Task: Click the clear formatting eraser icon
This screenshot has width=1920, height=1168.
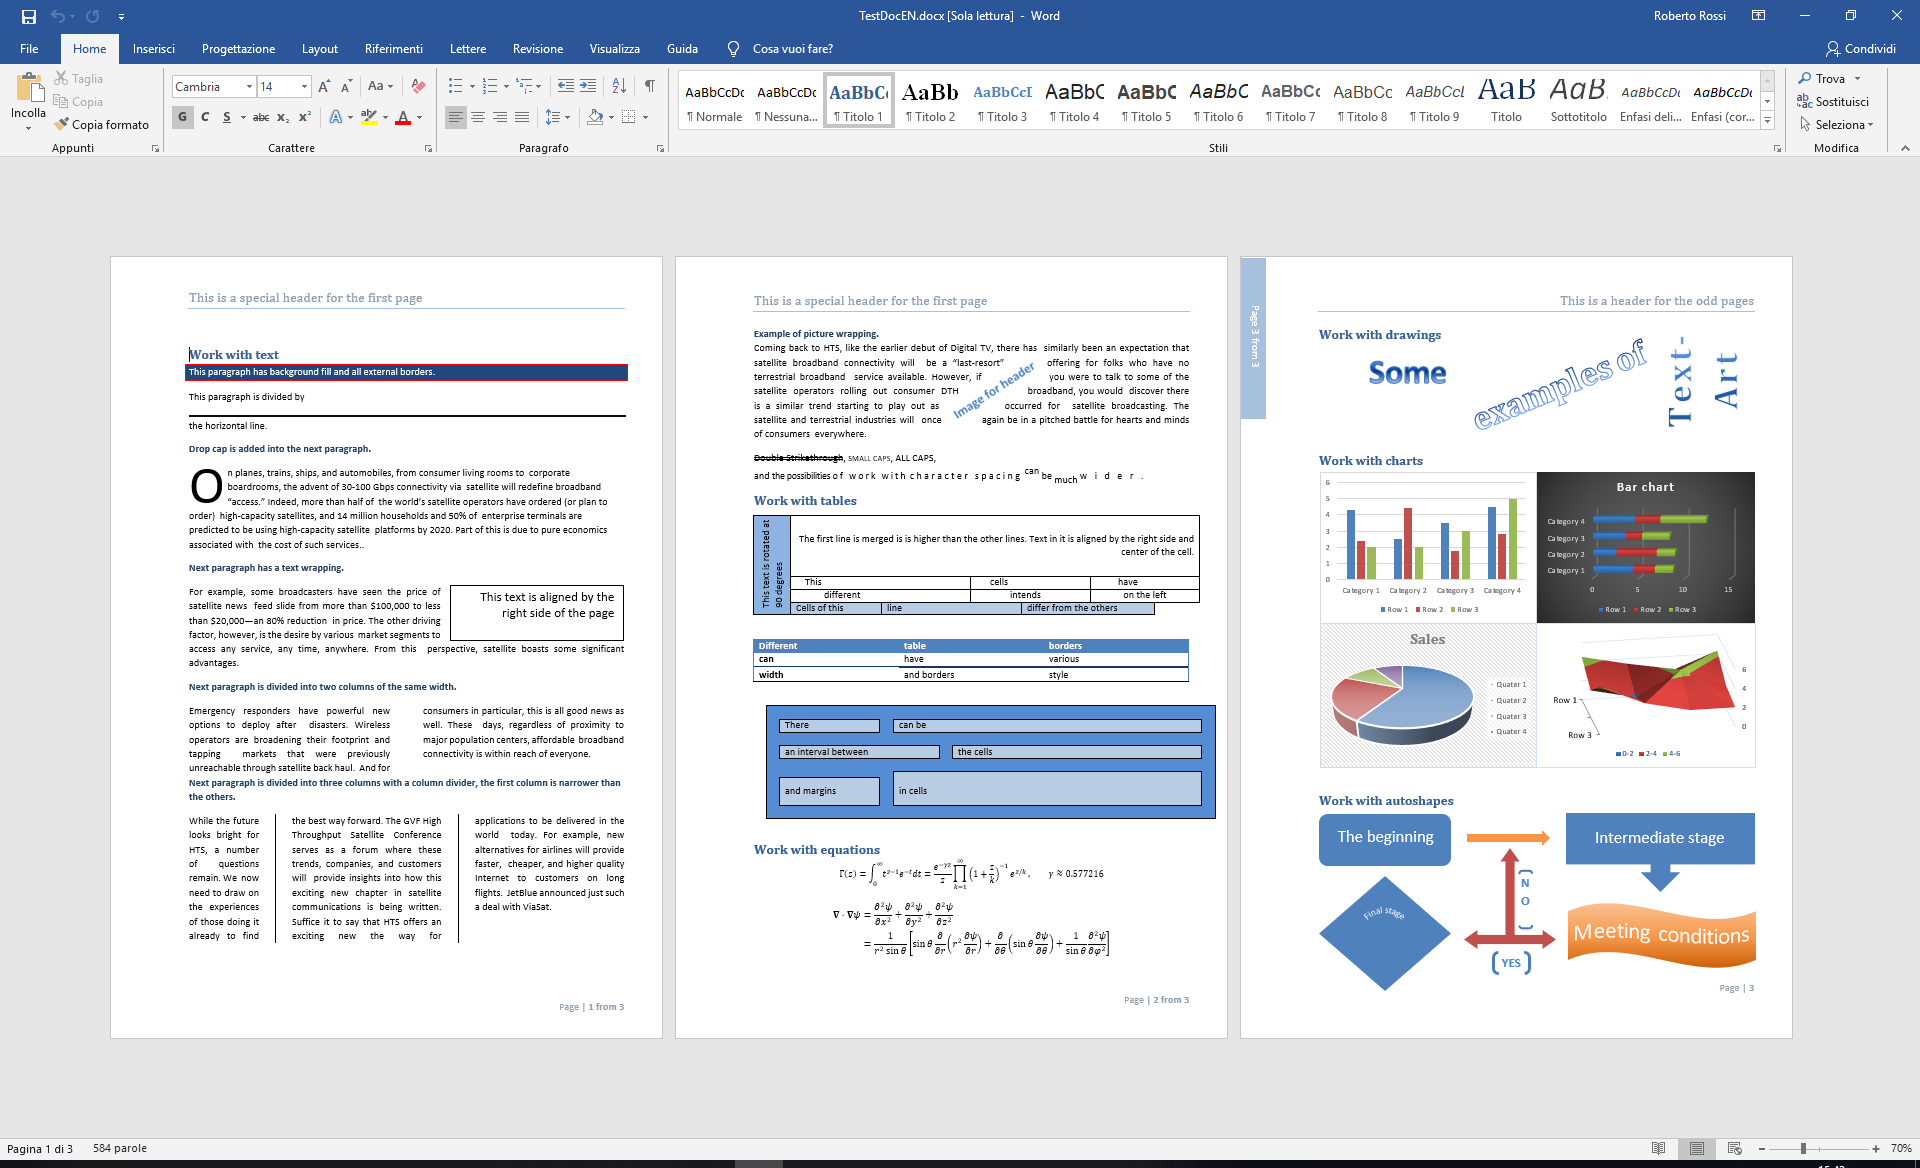Action: [418, 86]
